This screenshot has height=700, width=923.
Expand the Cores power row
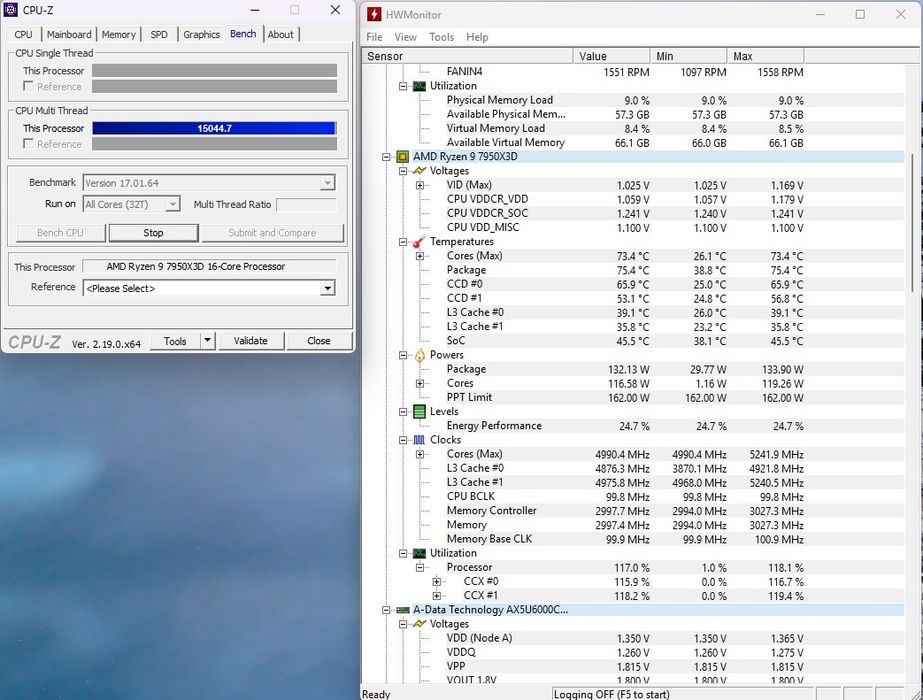pyautogui.click(x=420, y=383)
